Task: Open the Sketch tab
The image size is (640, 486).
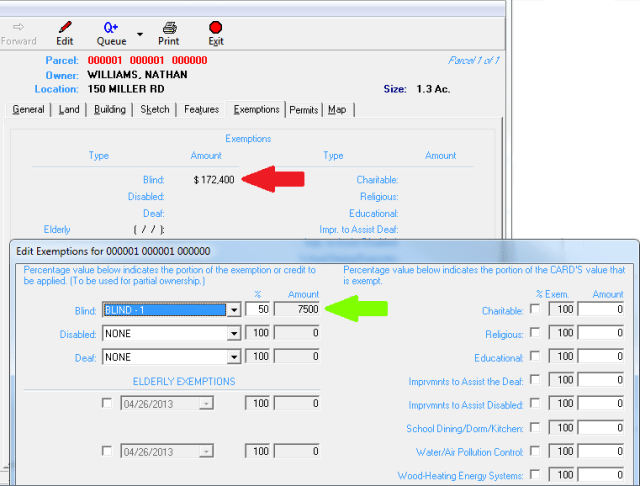Action: pyautogui.click(x=155, y=109)
